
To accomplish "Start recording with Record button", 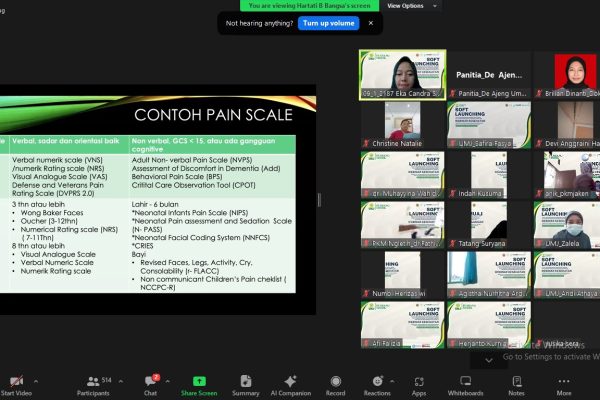I will pos(336,385).
